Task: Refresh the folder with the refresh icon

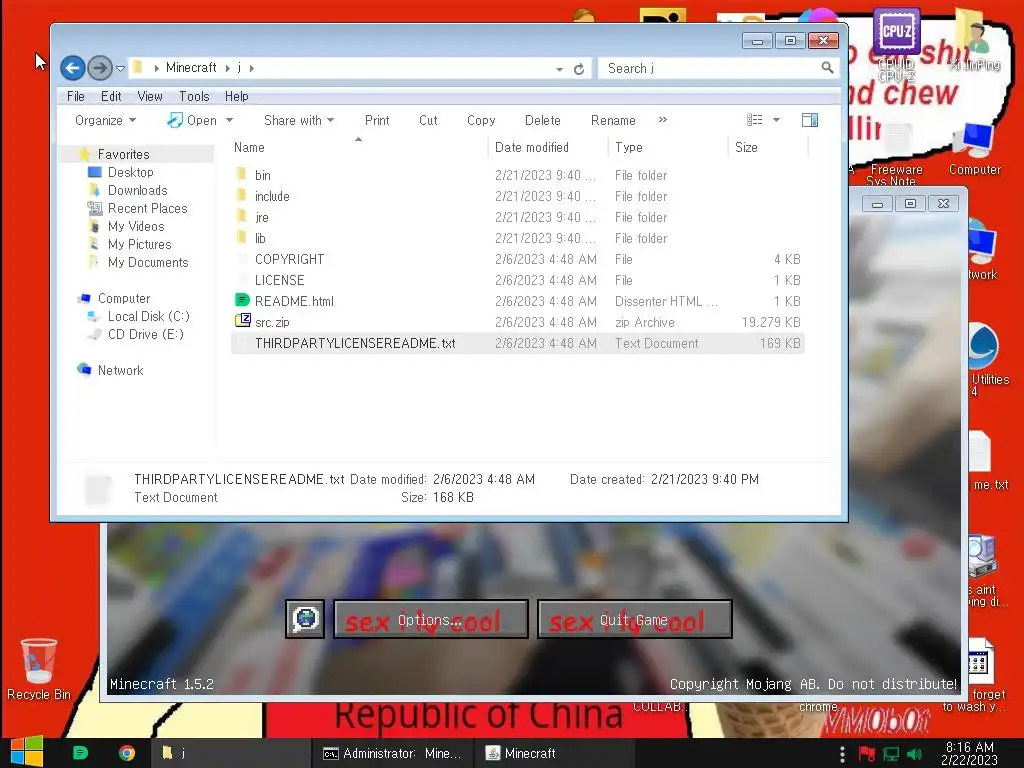Action: click(x=579, y=69)
